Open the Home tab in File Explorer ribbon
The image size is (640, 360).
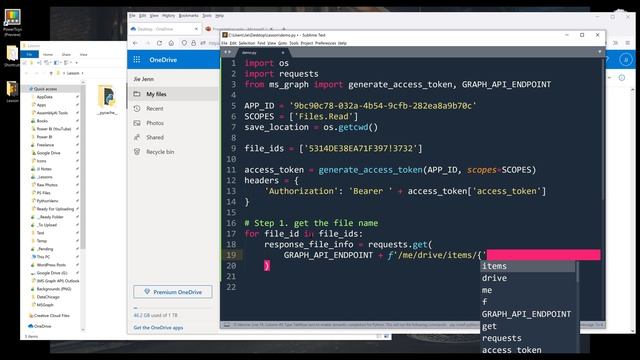point(48,54)
